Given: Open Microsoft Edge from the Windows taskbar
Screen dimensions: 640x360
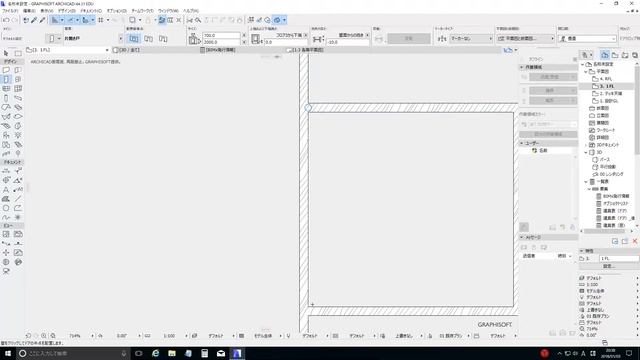Looking at the screenshot, I should coord(156,353).
